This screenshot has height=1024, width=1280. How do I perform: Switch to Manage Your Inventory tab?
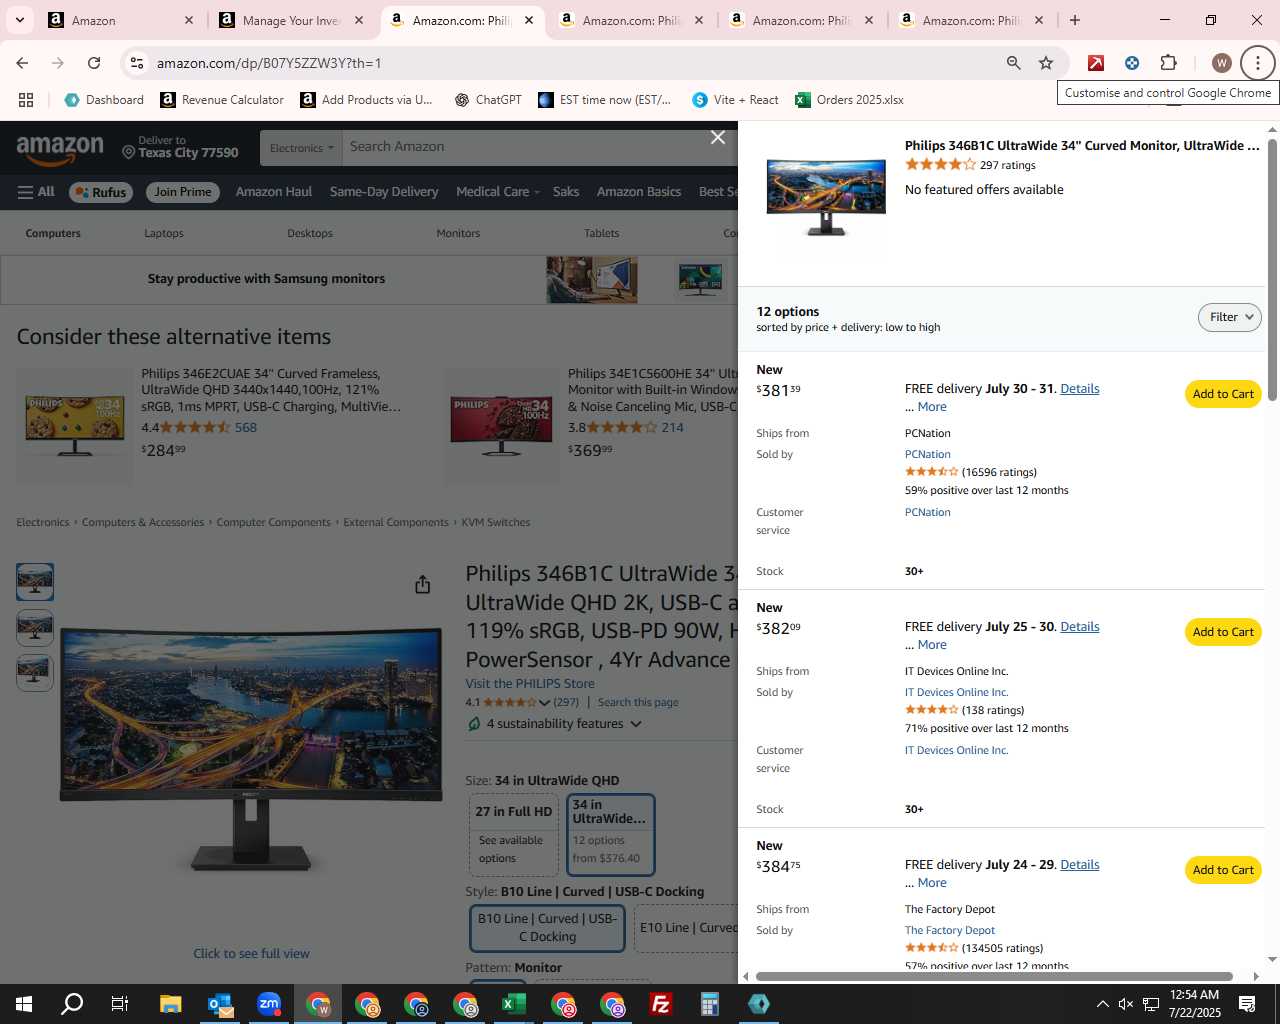(293, 20)
